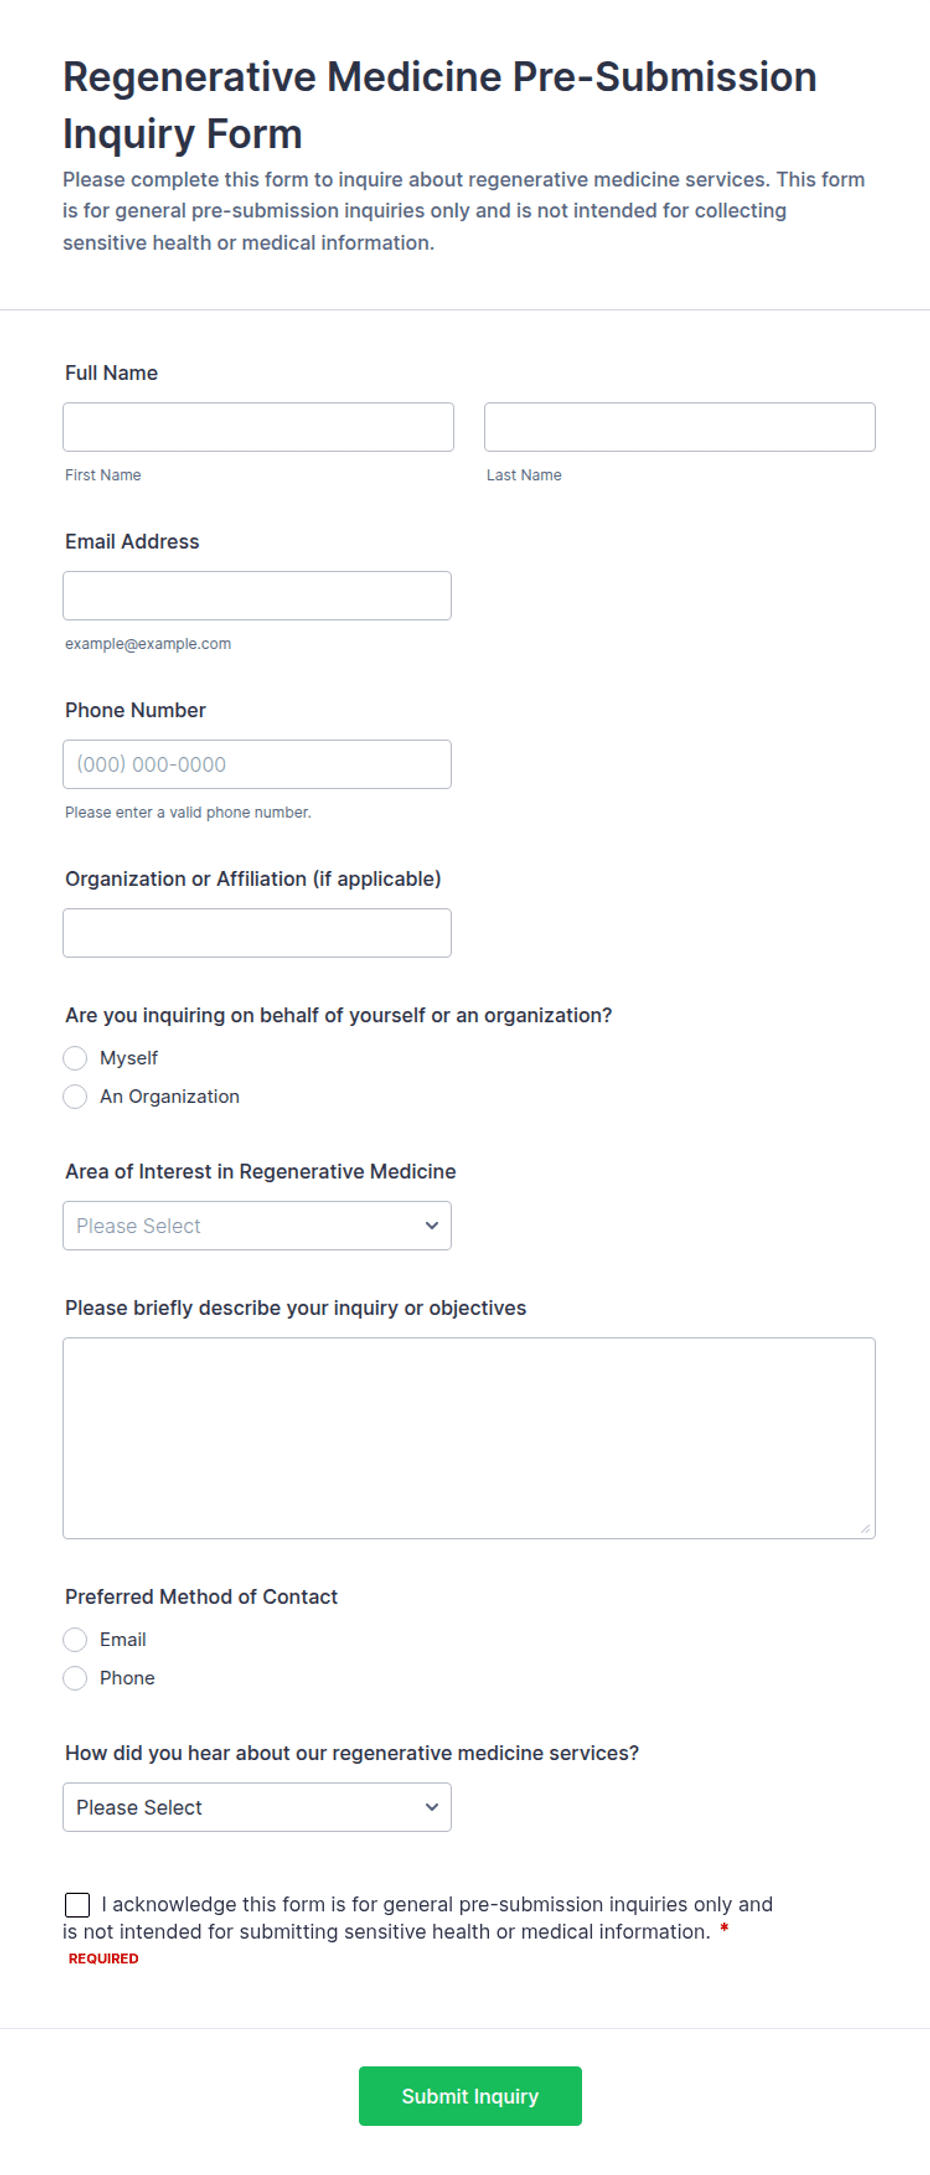Select the Myself radio option
930x2175 pixels.
coord(75,1058)
